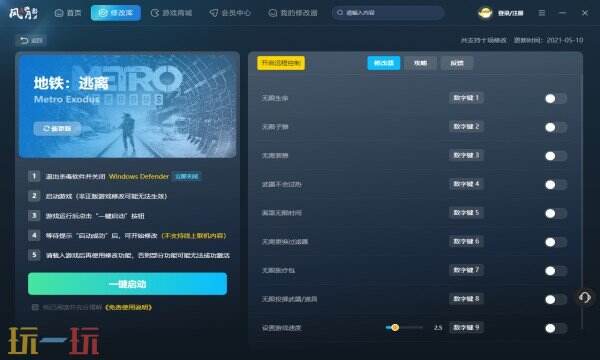The width and height of the screenshot is (600, 360).
Task: Click the yellow remote control button
Action: [281, 63]
